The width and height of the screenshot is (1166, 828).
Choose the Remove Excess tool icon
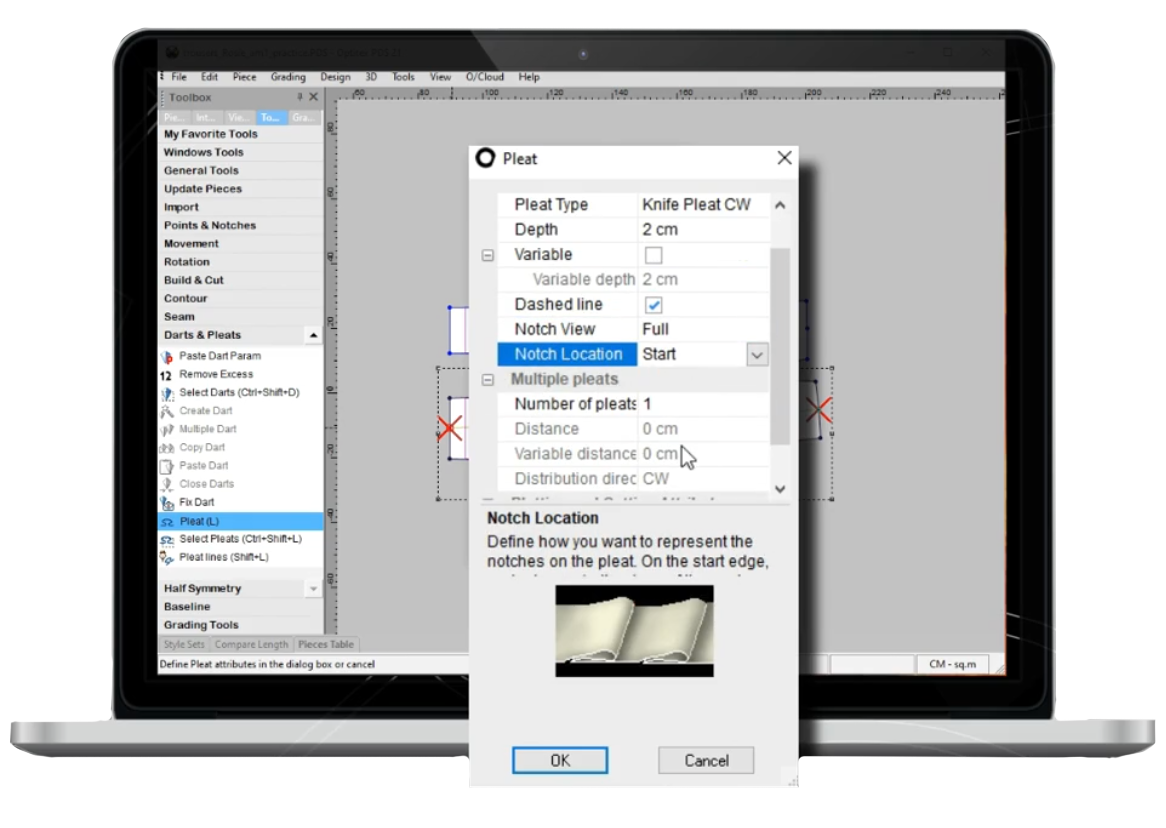(x=168, y=374)
